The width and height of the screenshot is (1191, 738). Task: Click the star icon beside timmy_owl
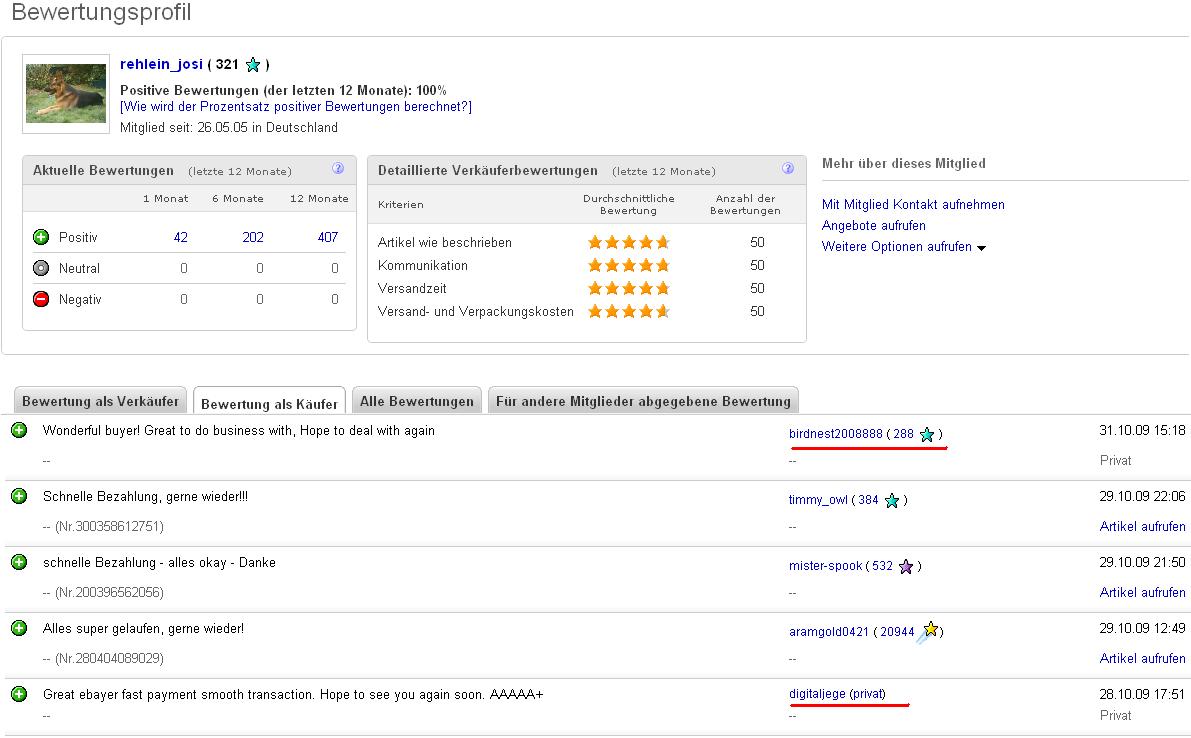tap(892, 500)
